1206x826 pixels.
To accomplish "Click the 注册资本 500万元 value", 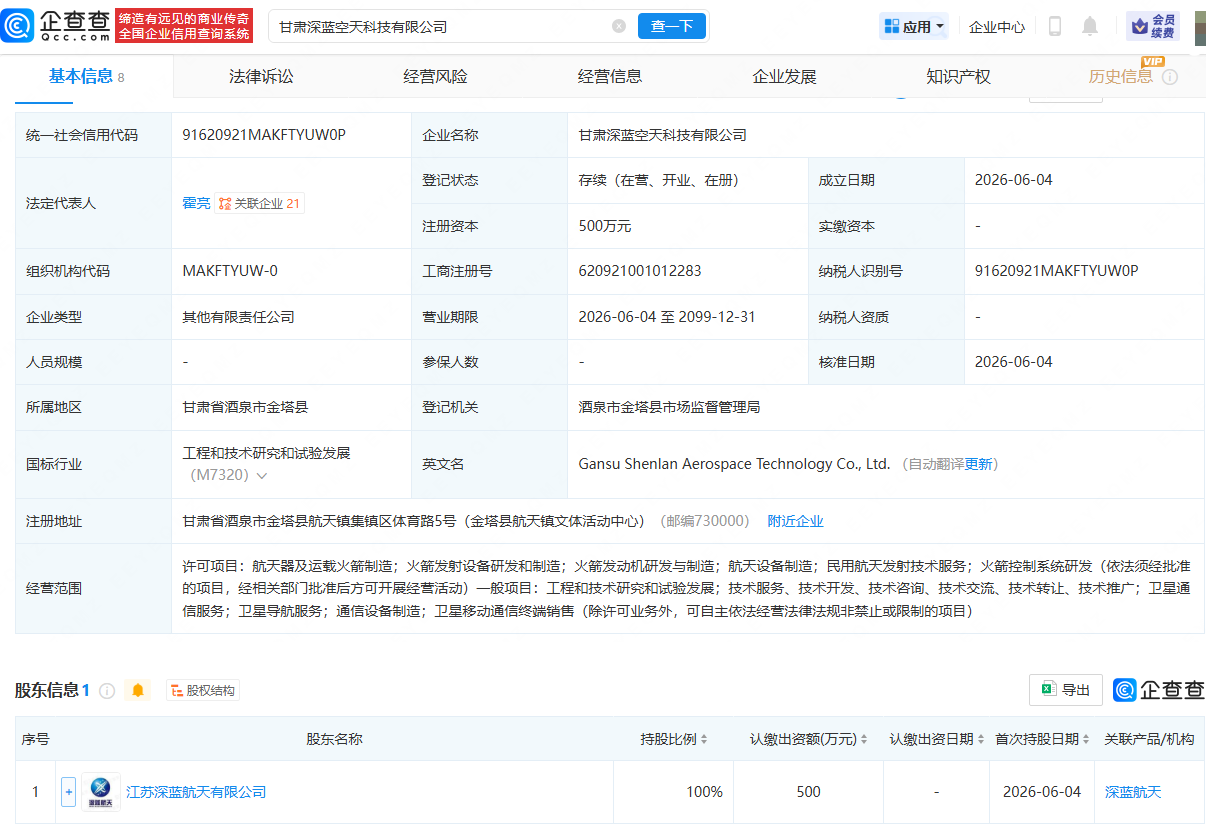I will point(605,226).
